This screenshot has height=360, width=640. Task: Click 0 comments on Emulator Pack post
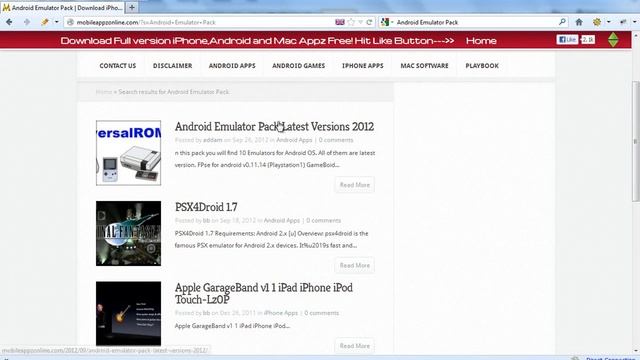pyautogui.click(x=336, y=140)
